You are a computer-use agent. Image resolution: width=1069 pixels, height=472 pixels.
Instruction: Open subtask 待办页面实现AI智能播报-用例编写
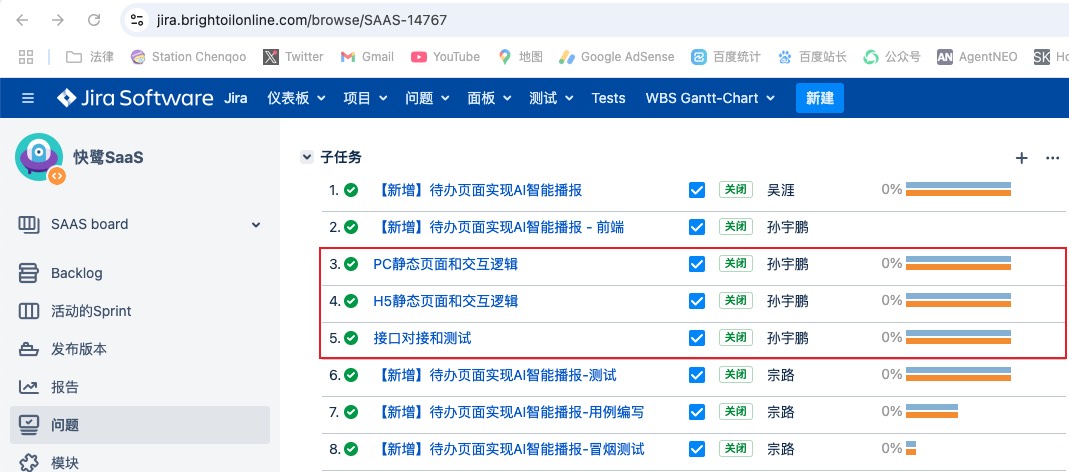click(x=509, y=412)
